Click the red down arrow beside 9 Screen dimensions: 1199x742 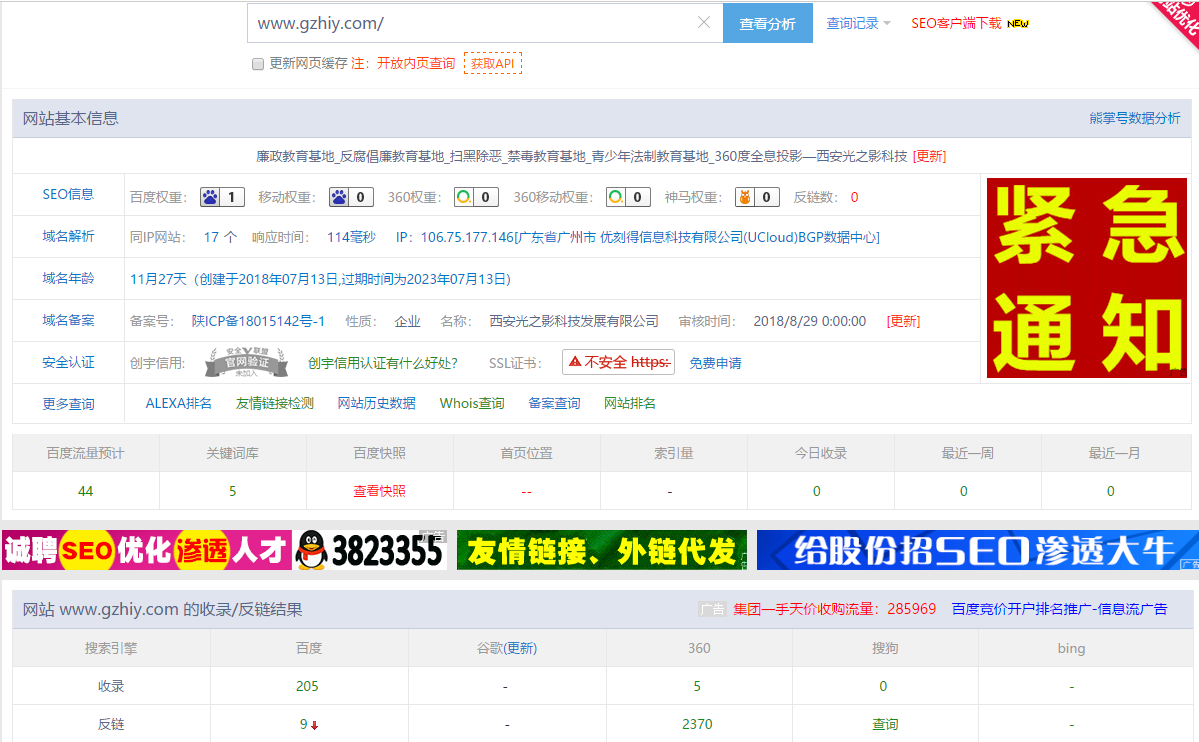pos(314,725)
